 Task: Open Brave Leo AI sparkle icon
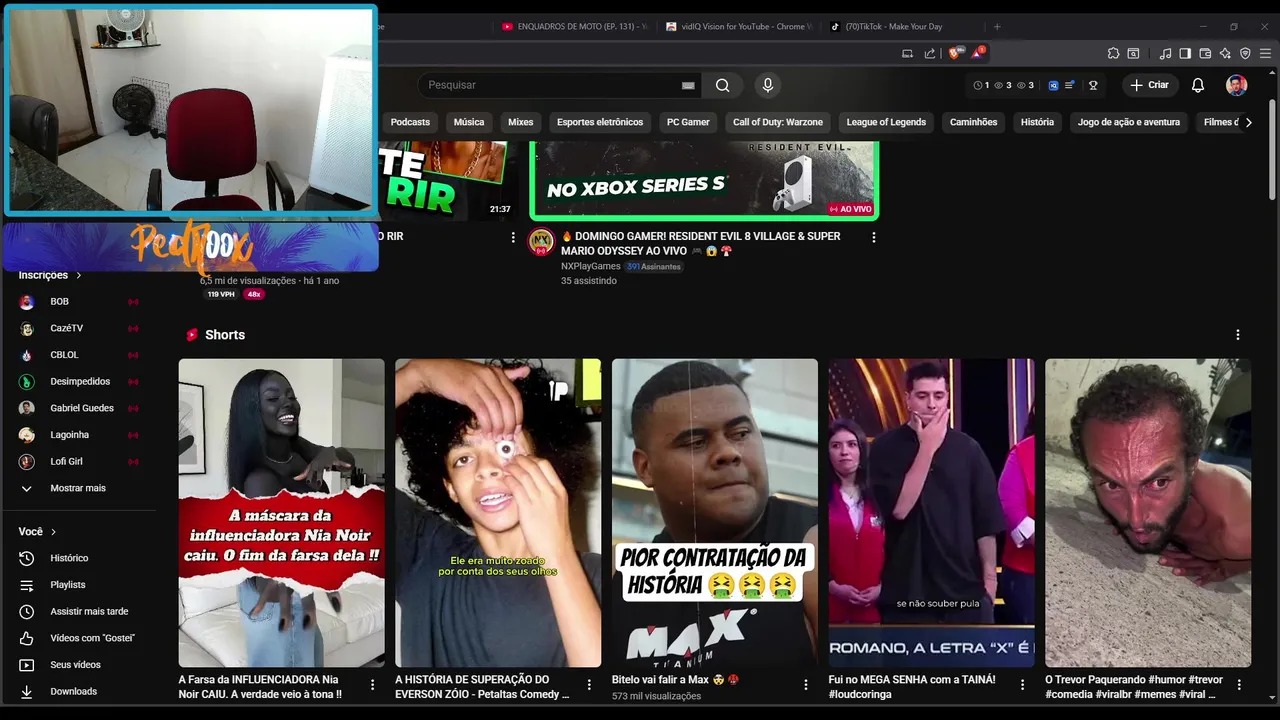1225,53
